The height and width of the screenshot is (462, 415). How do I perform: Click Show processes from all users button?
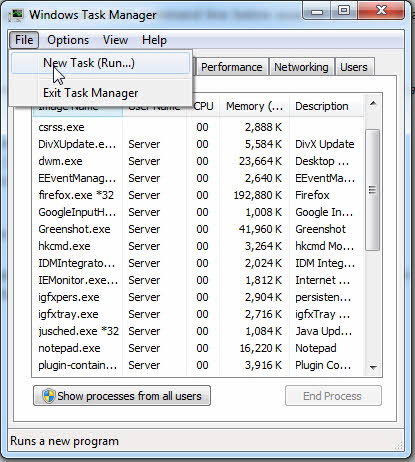click(x=122, y=396)
